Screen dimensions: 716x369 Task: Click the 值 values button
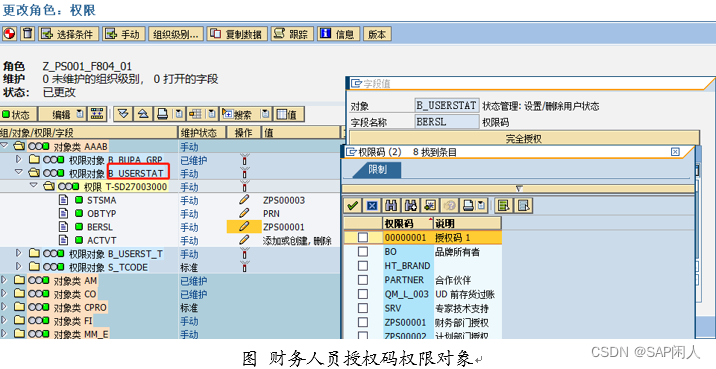tap(290, 114)
